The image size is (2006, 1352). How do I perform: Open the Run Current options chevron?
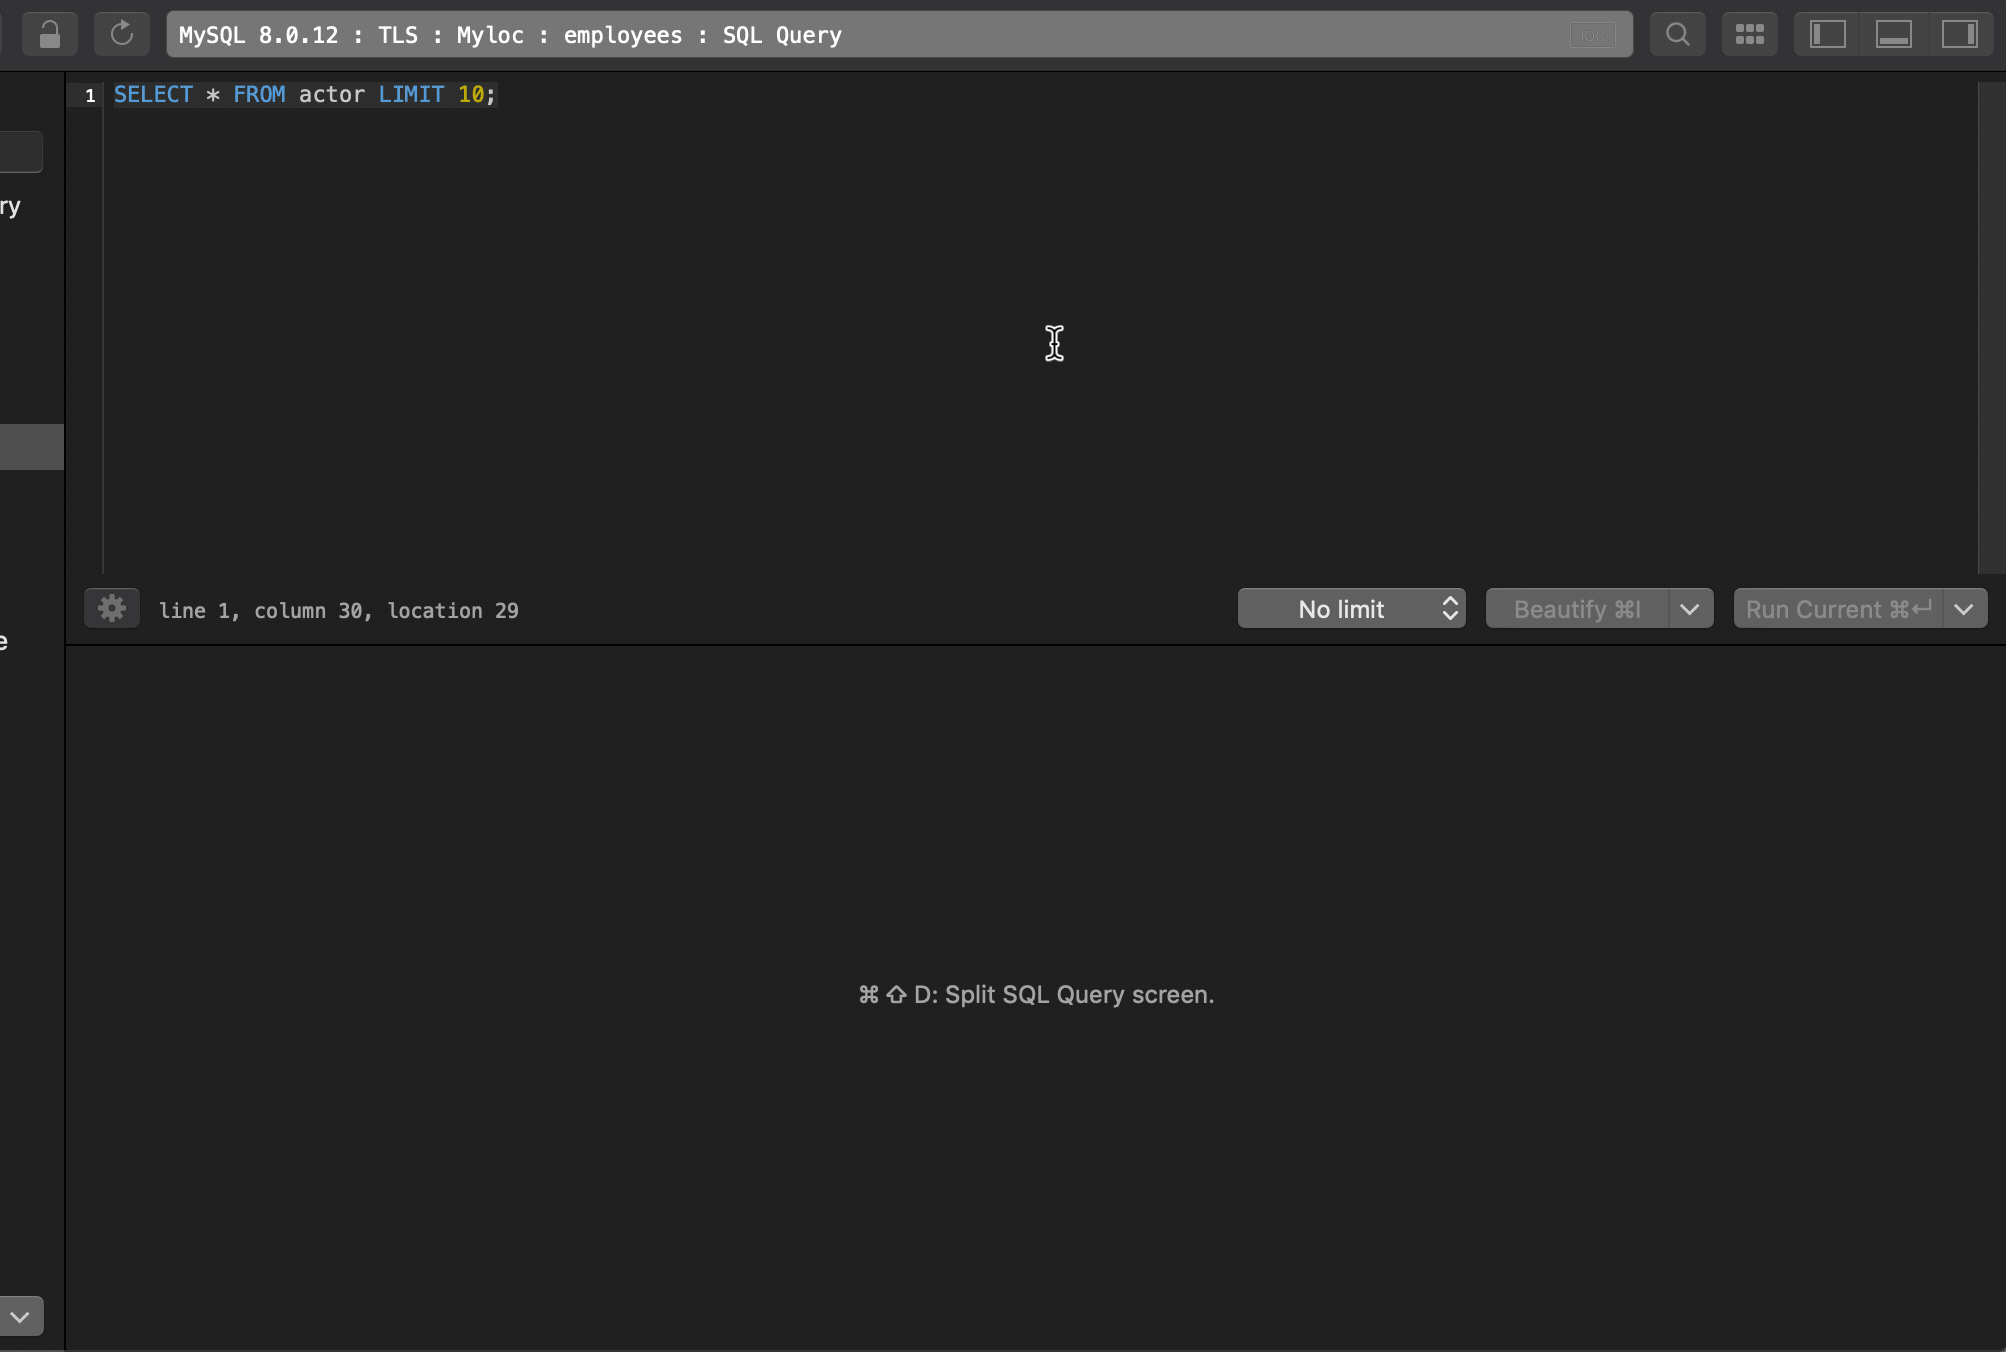pos(1963,608)
